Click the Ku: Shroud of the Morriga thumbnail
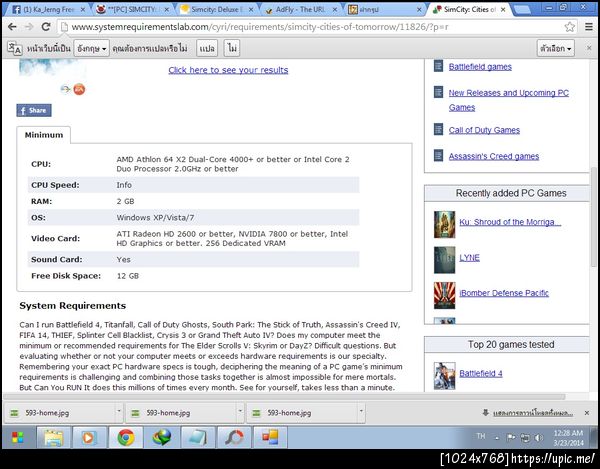The width and height of the screenshot is (600, 469). 445,225
